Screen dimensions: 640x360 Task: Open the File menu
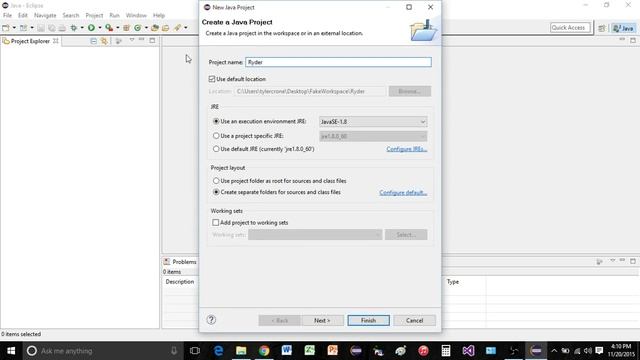click(7, 15)
